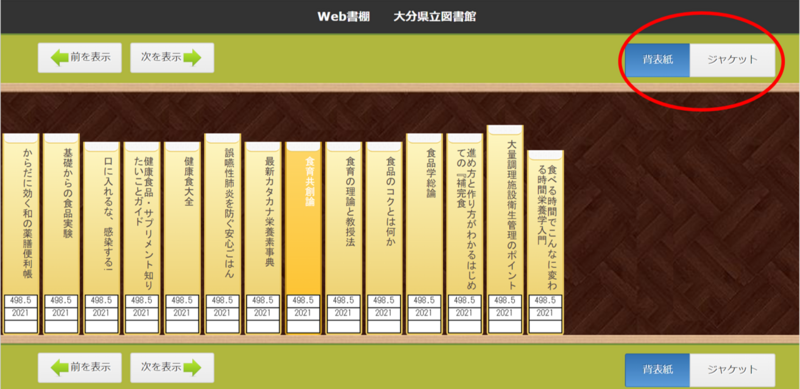Open the book 大量調理施設衛生管理のポイント
Image resolution: width=800 pixels, height=389 pixels.
click(x=505, y=230)
